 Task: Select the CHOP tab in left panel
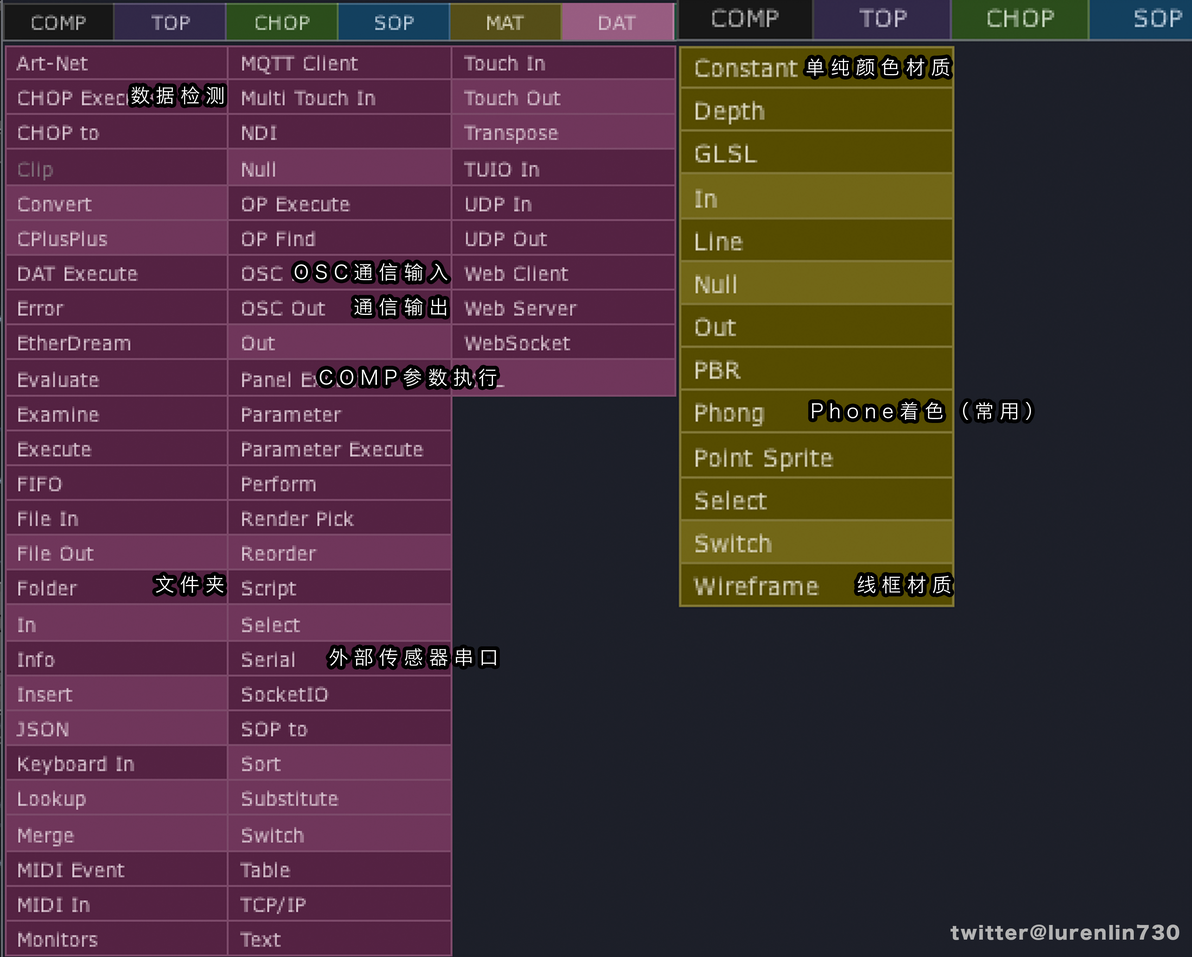pos(282,22)
